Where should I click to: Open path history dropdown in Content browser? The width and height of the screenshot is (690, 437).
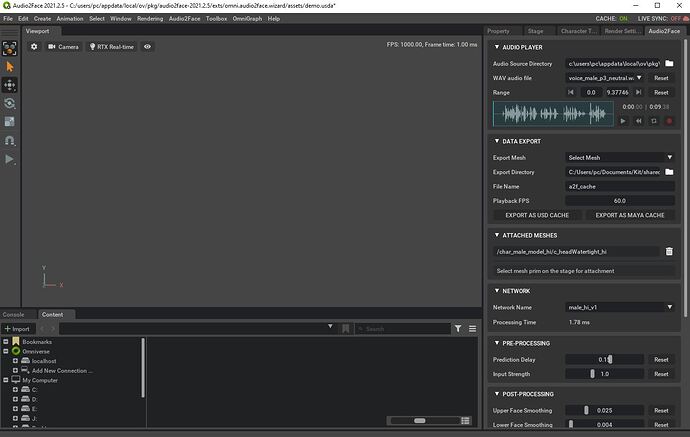330,326
